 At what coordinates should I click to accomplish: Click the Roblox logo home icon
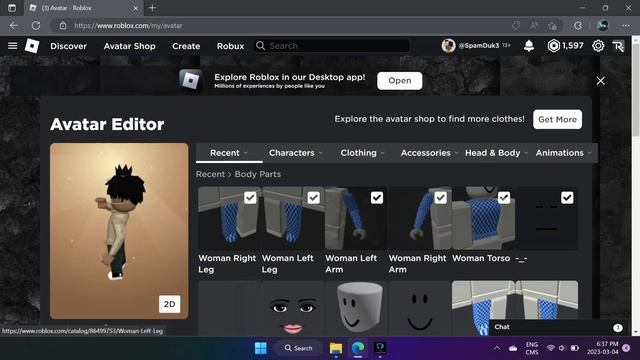point(32,46)
